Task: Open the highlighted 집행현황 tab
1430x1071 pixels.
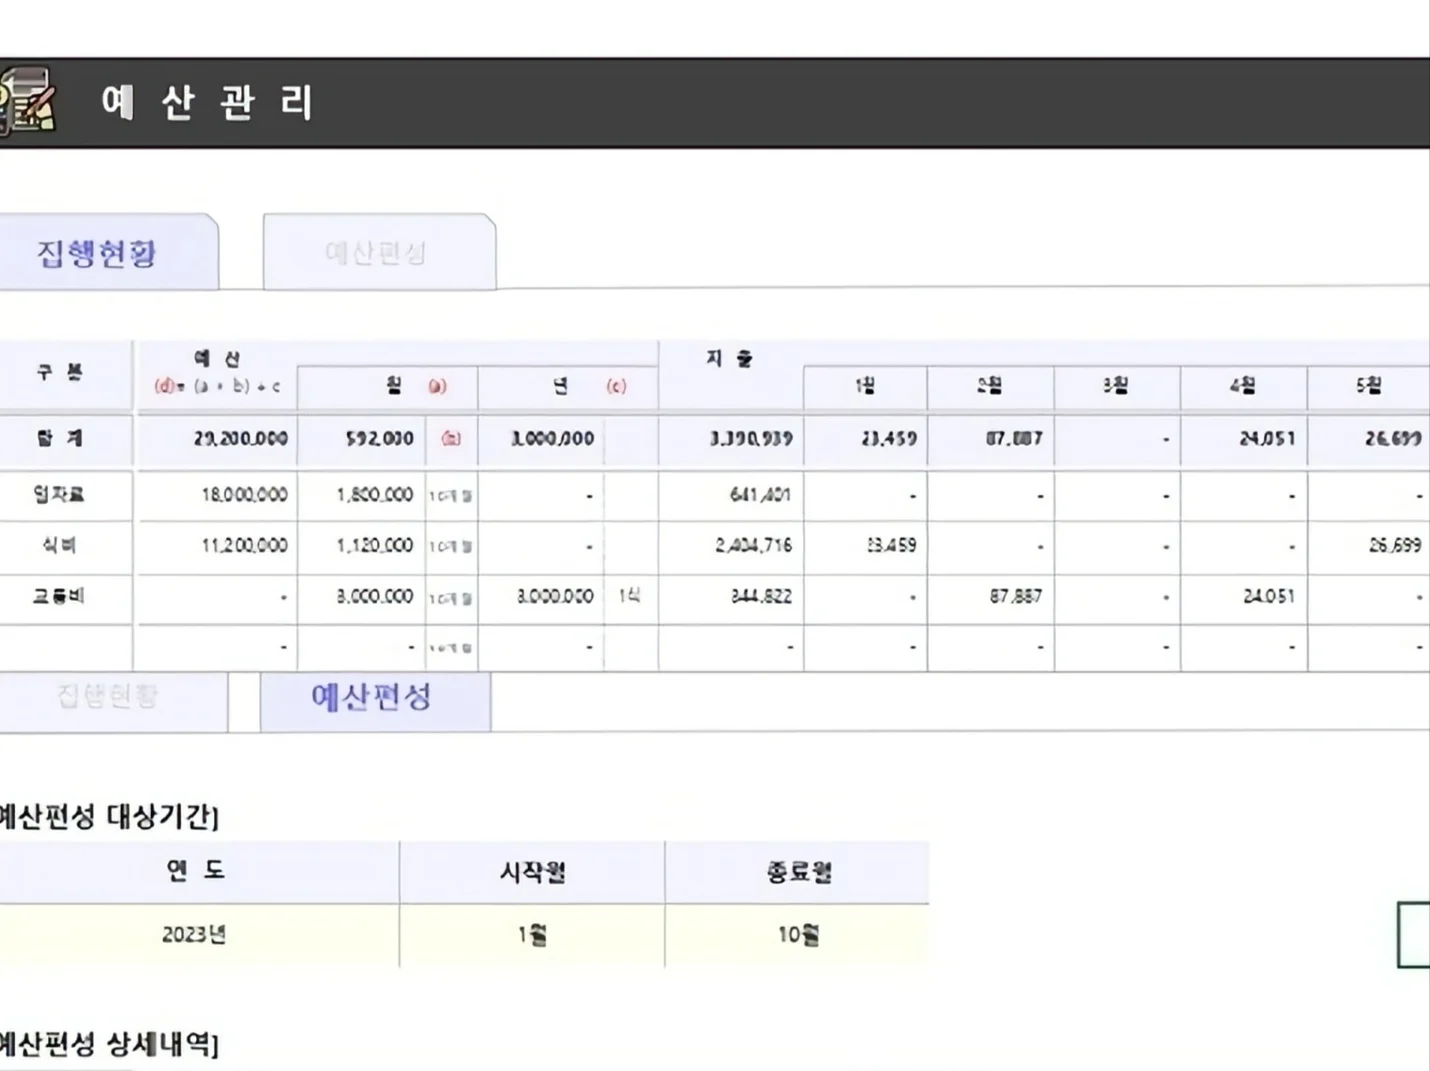Action: (108, 252)
